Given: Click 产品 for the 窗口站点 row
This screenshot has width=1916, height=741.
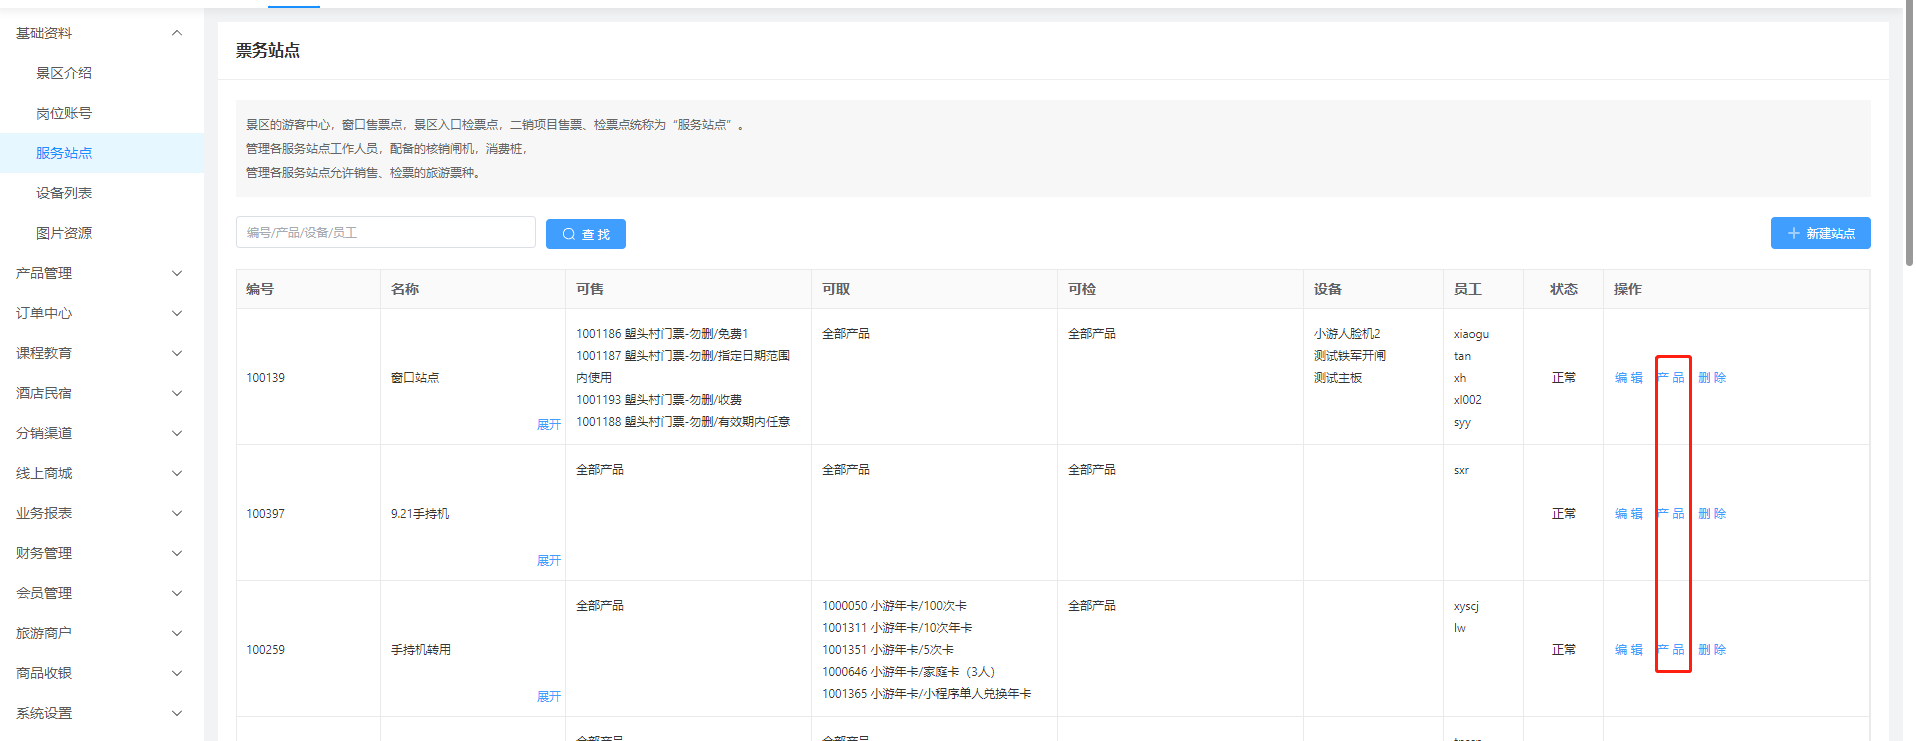Looking at the screenshot, I should point(1670,378).
